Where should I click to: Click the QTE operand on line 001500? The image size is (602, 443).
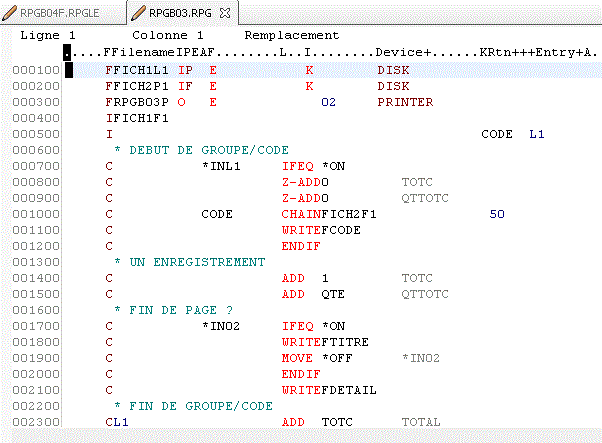(x=333, y=294)
